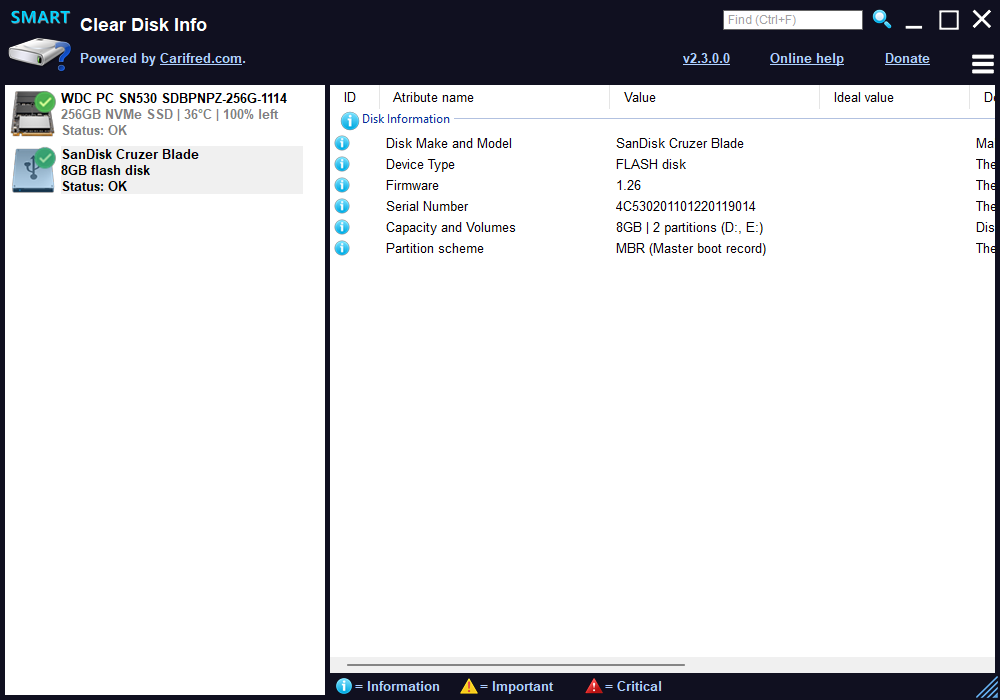Click the 8GB flash disk subtitle
1000x700 pixels.
[x=105, y=170]
